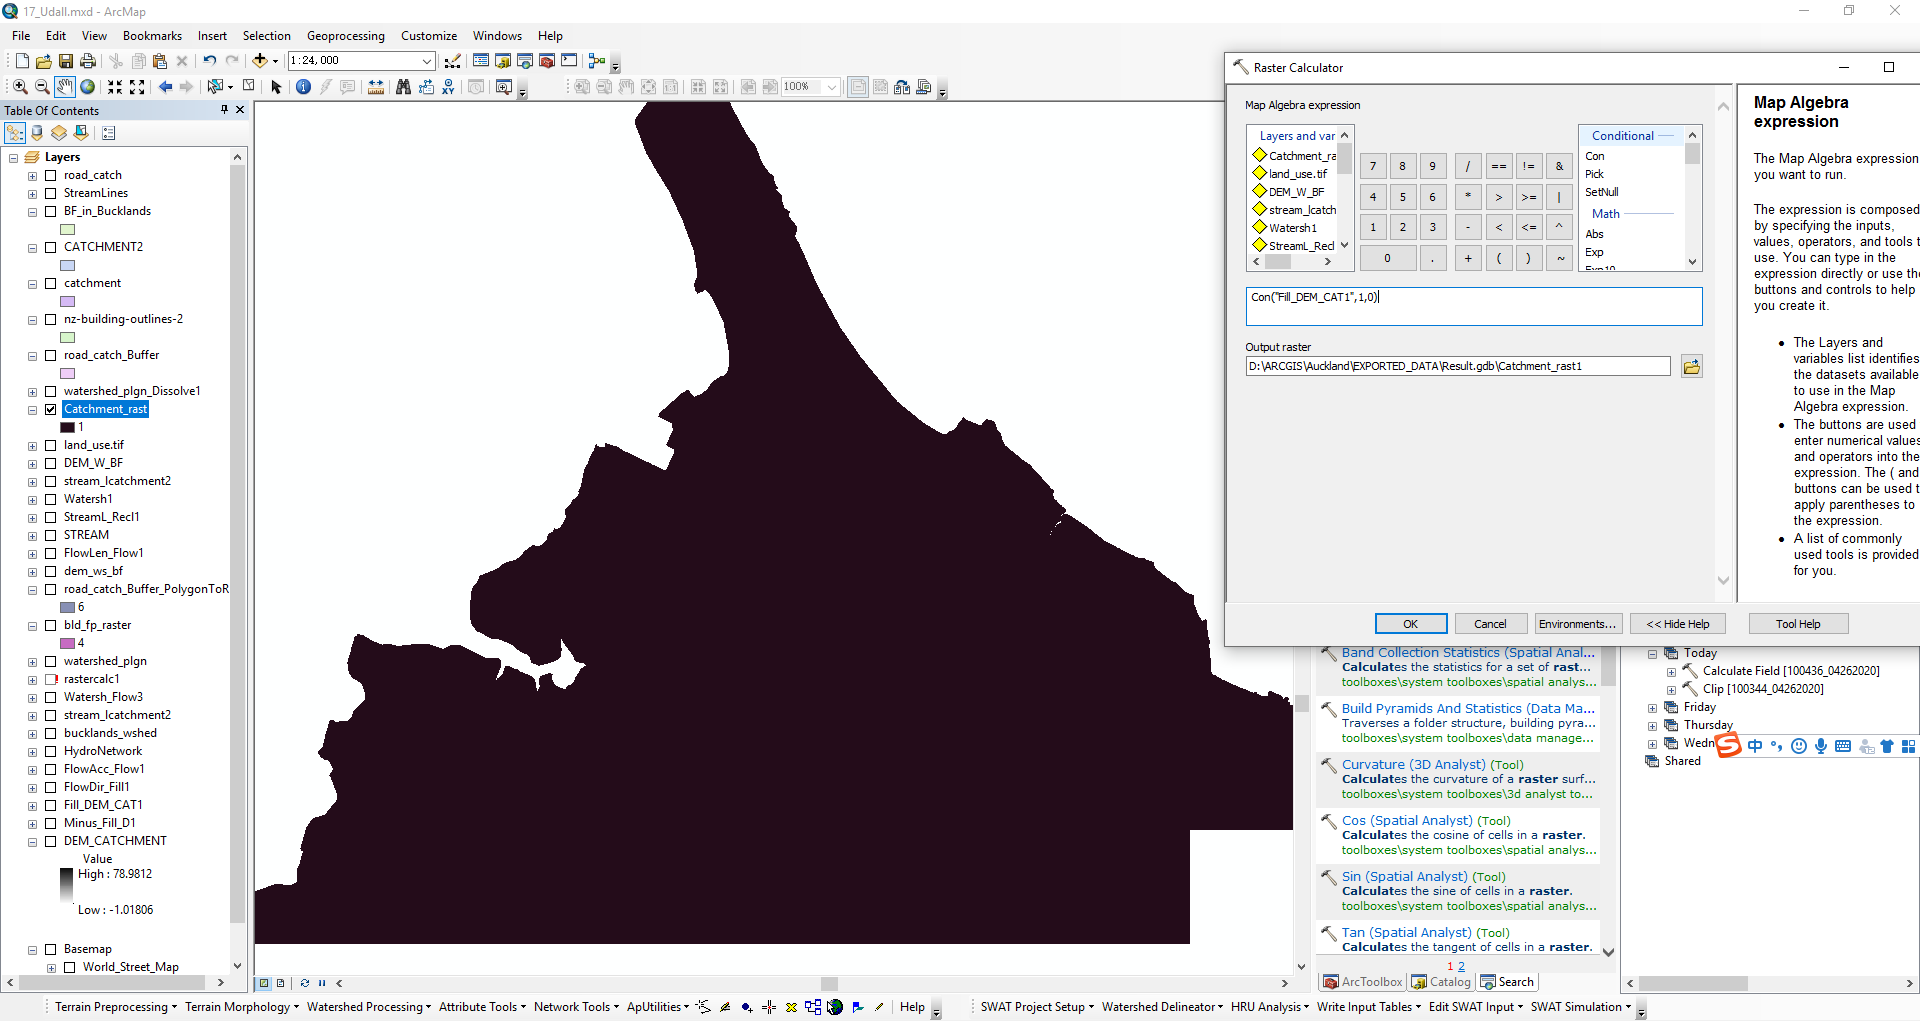Expand Friday in Results window
1920x1021 pixels.
1652,707
